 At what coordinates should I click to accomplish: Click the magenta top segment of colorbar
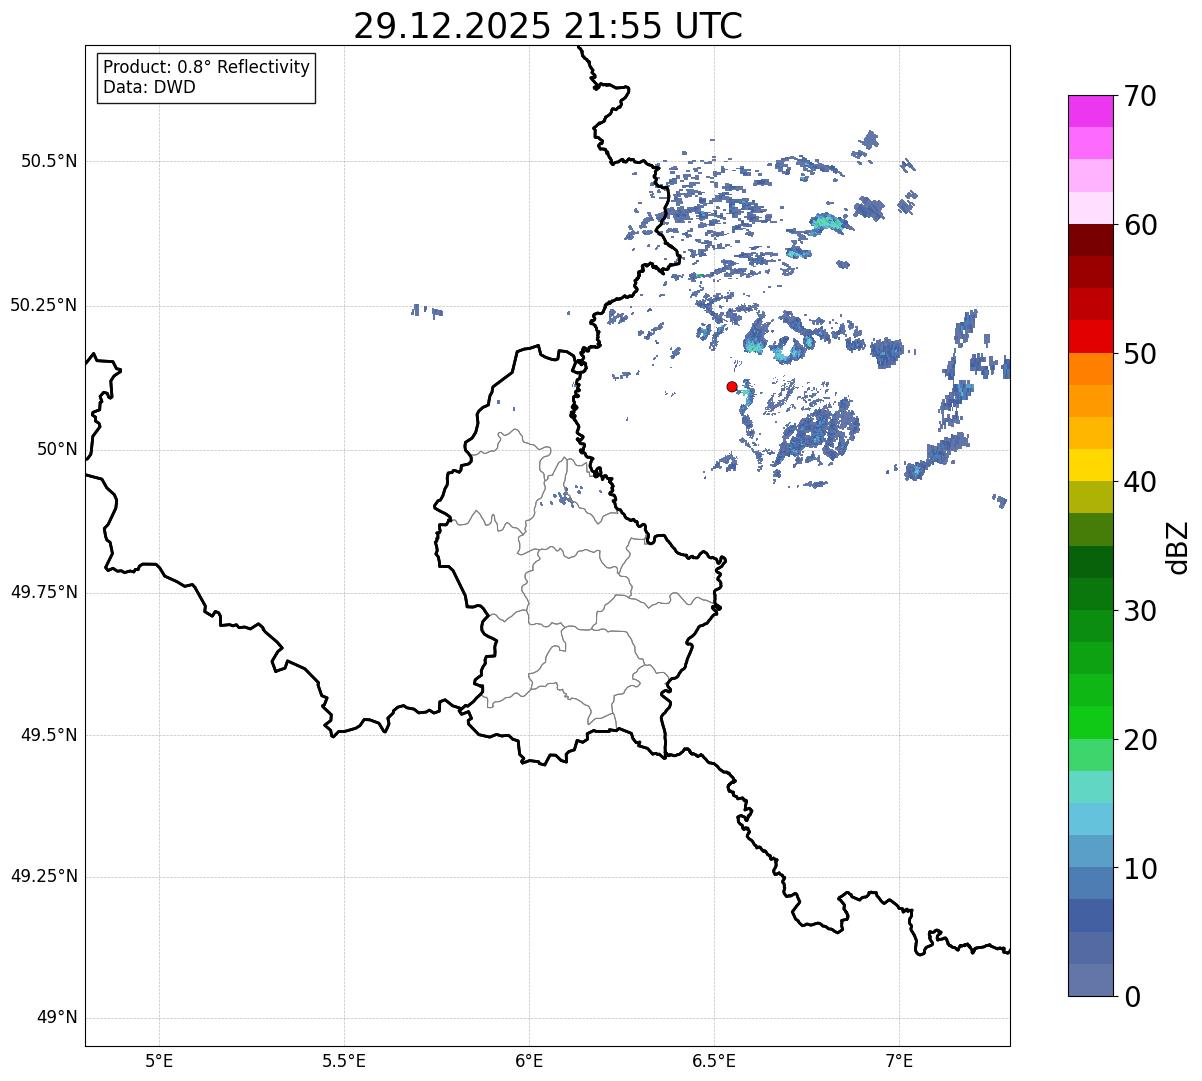pos(1091,111)
